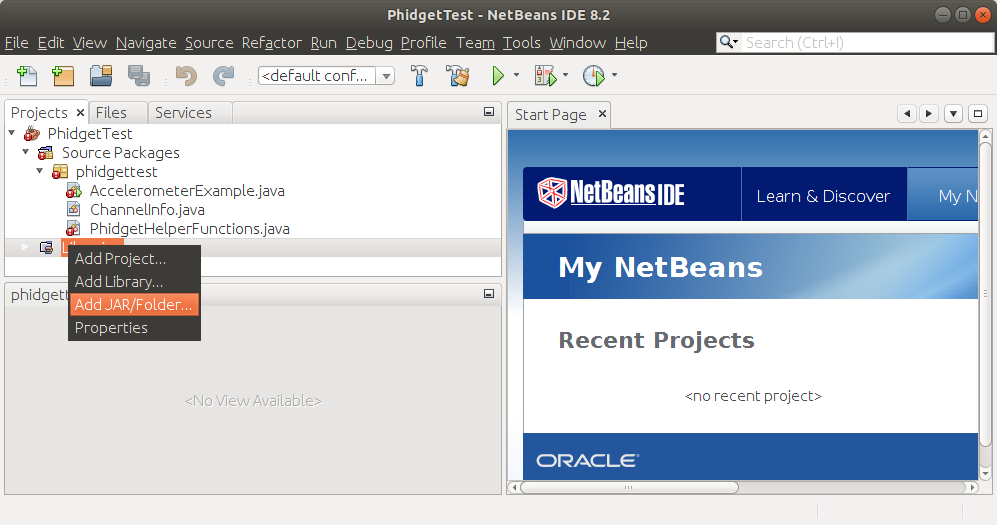The image size is (997, 525).
Task: Click the Profile Project clock icon
Action: pos(594,76)
